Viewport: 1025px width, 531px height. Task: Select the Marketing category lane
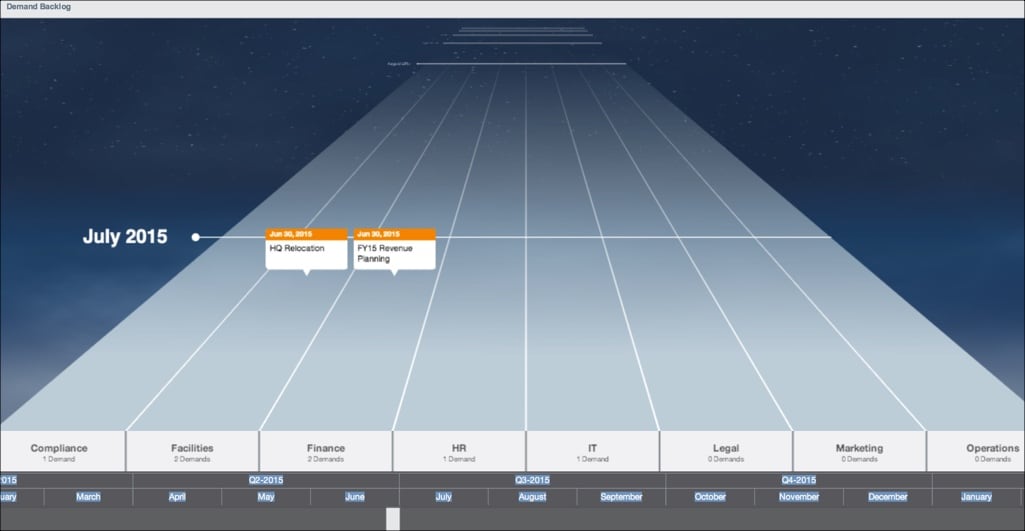point(859,451)
